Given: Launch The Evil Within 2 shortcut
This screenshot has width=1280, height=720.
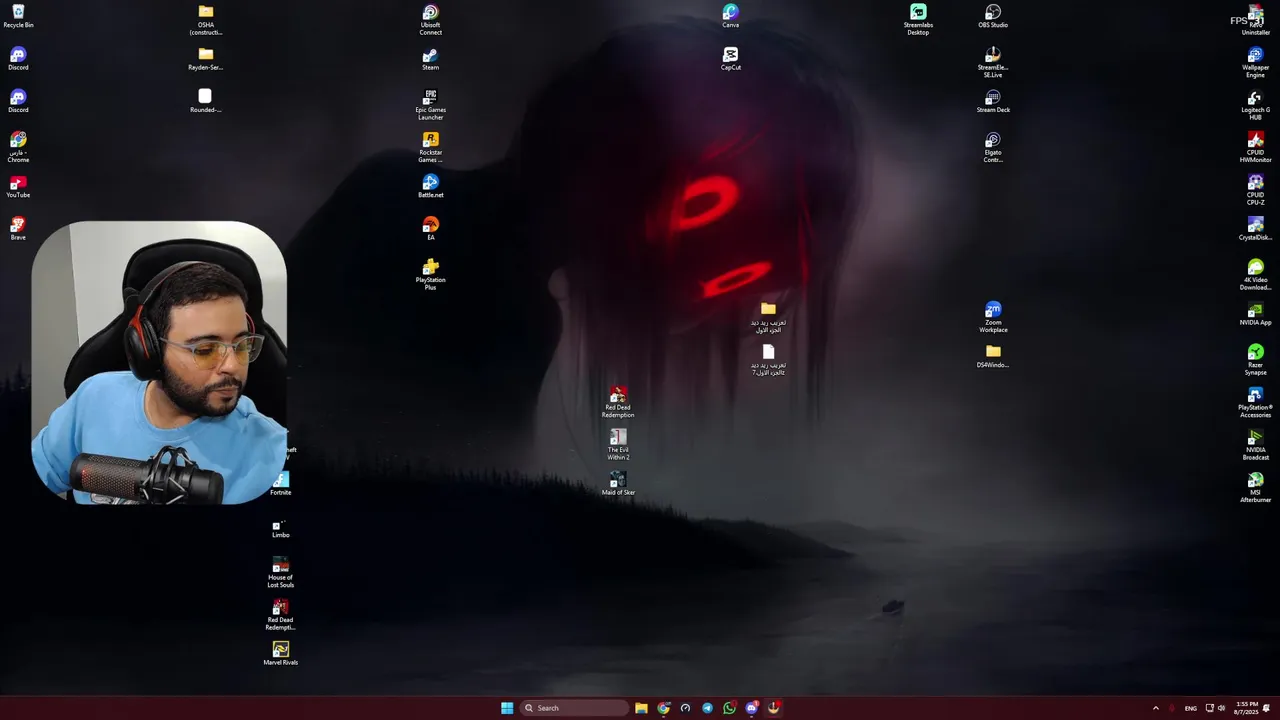Looking at the screenshot, I should [x=618, y=444].
